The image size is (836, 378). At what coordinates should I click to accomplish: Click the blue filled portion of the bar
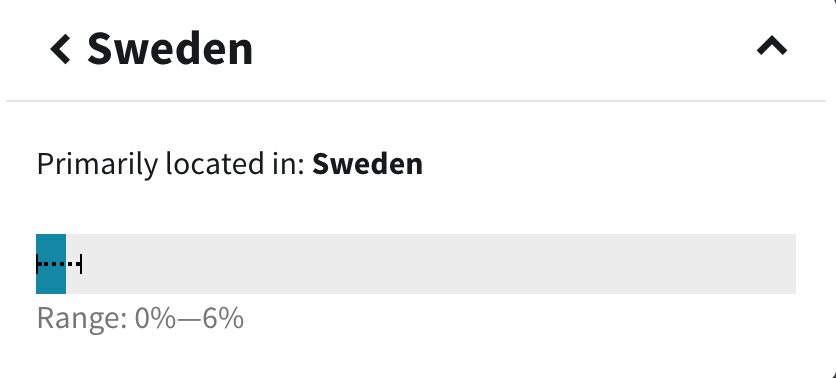[x=51, y=264]
